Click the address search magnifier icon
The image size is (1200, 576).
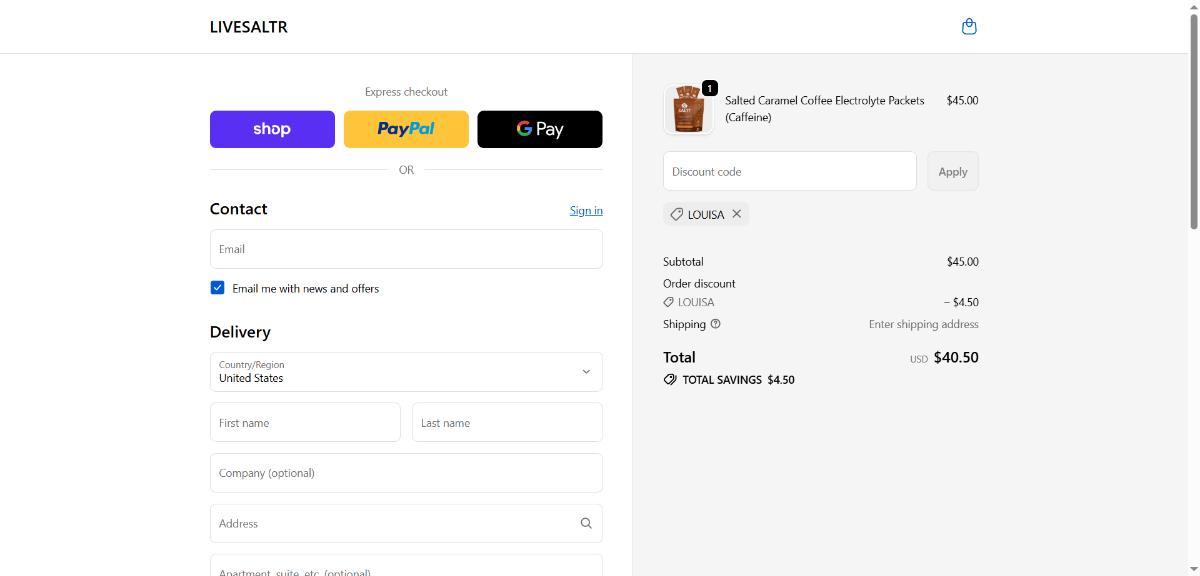coord(586,523)
